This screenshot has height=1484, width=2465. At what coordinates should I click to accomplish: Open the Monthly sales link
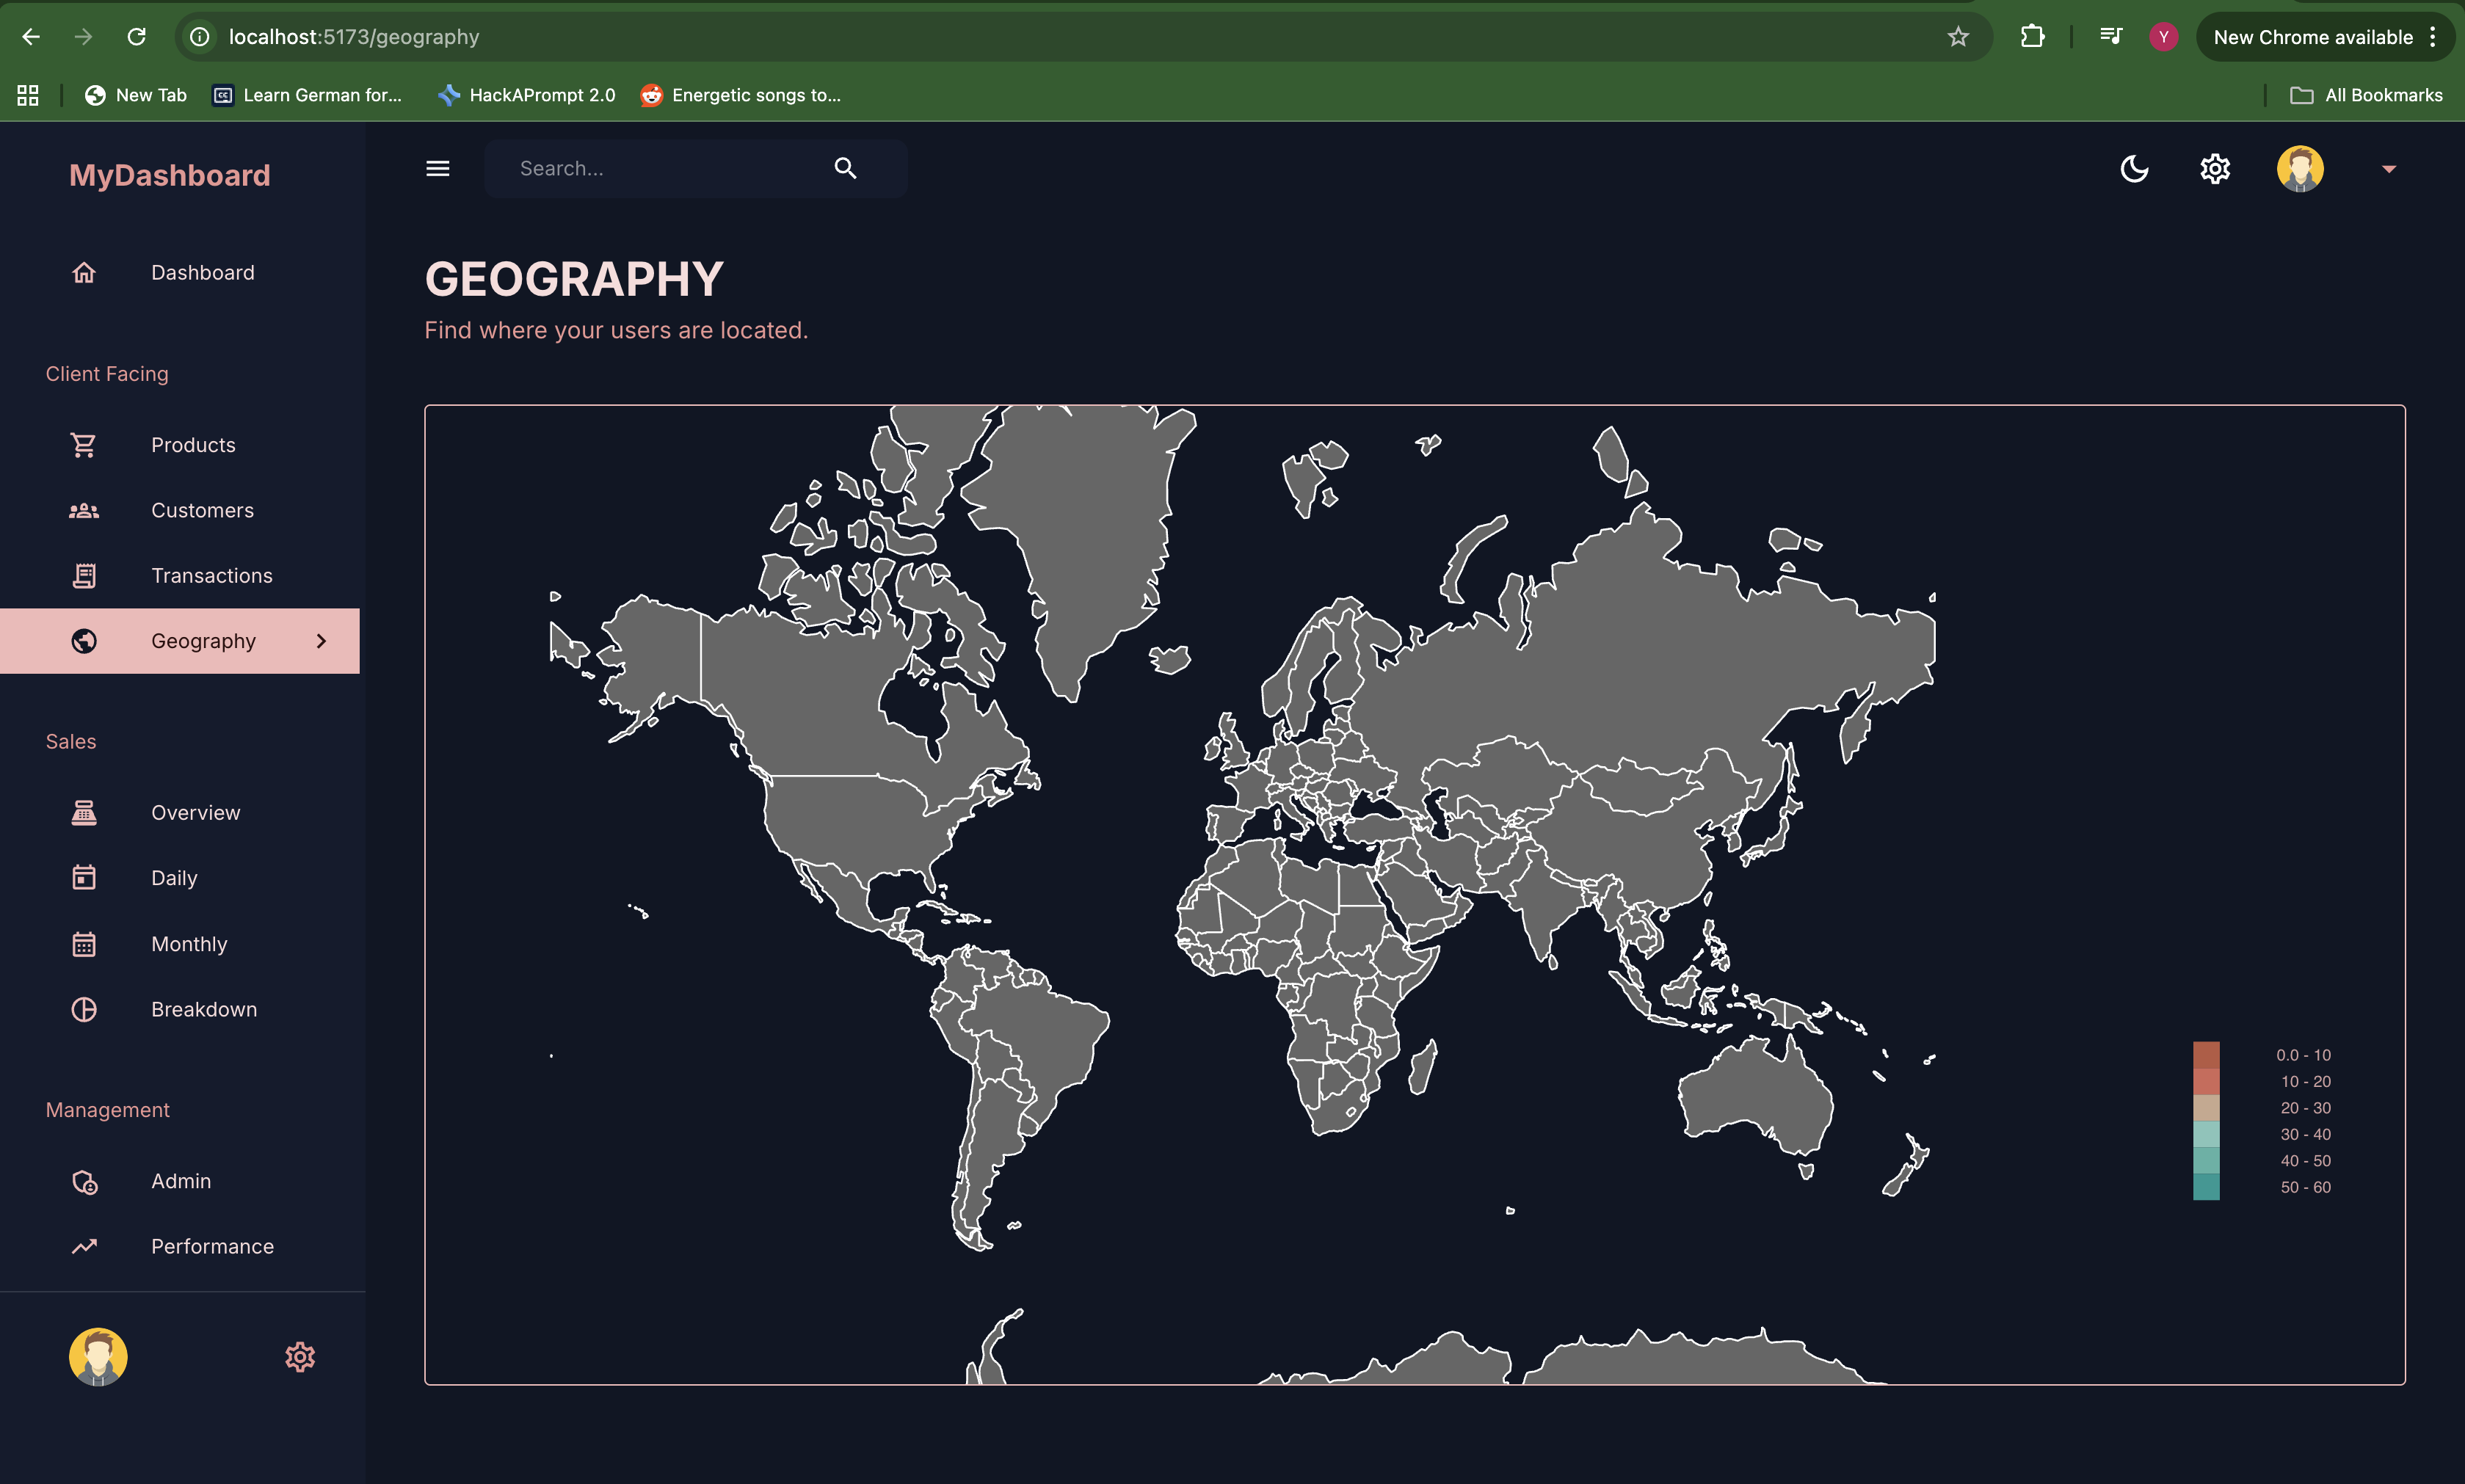pos(189,944)
